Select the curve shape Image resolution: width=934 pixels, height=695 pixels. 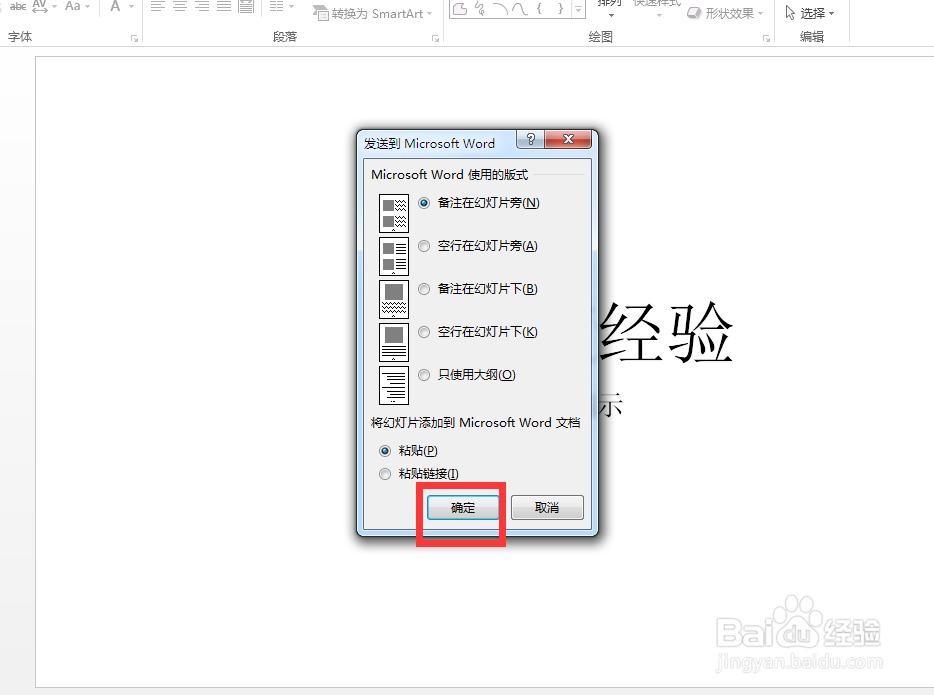(x=520, y=8)
